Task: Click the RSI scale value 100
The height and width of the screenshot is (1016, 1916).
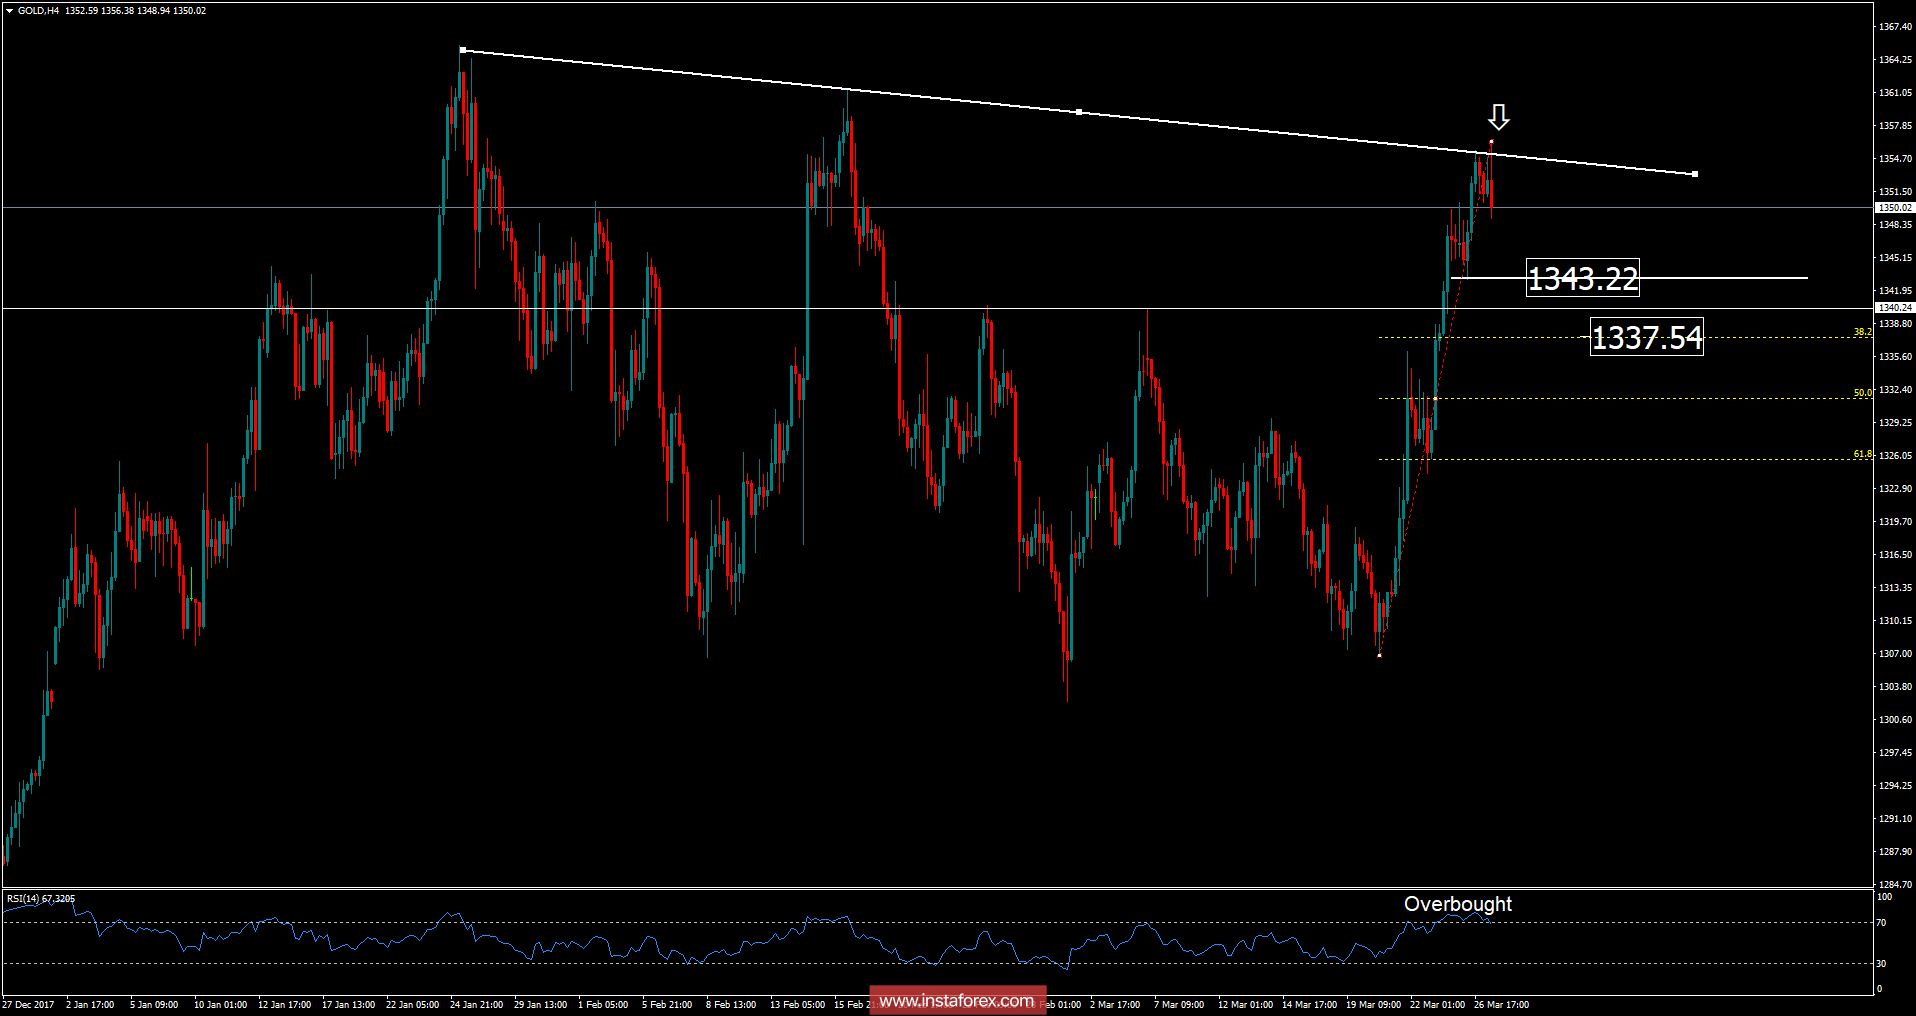Action: (x=1884, y=898)
